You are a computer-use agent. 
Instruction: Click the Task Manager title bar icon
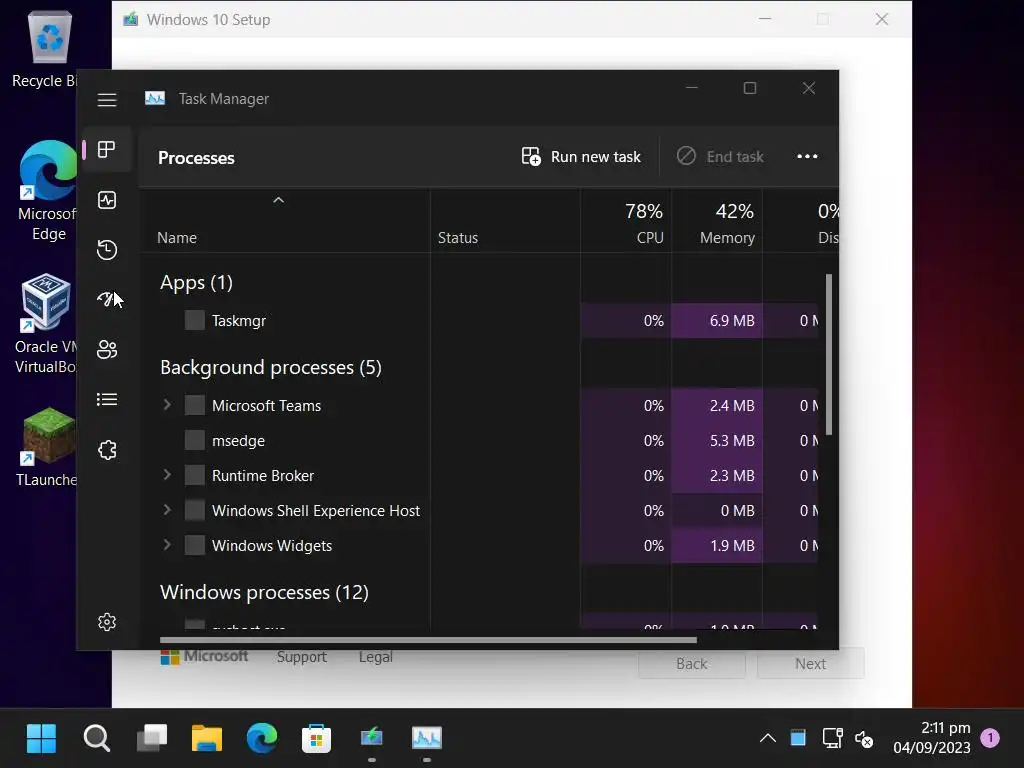coord(155,99)
